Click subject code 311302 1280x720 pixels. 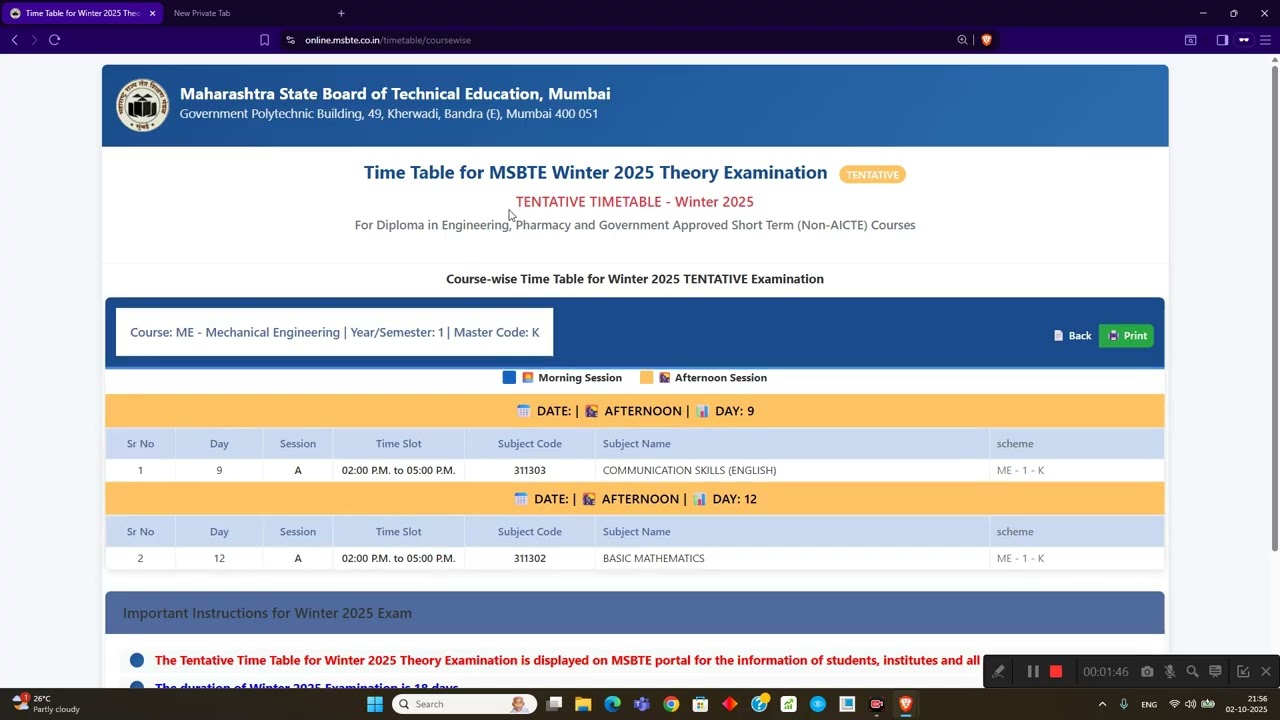point(530,558)
